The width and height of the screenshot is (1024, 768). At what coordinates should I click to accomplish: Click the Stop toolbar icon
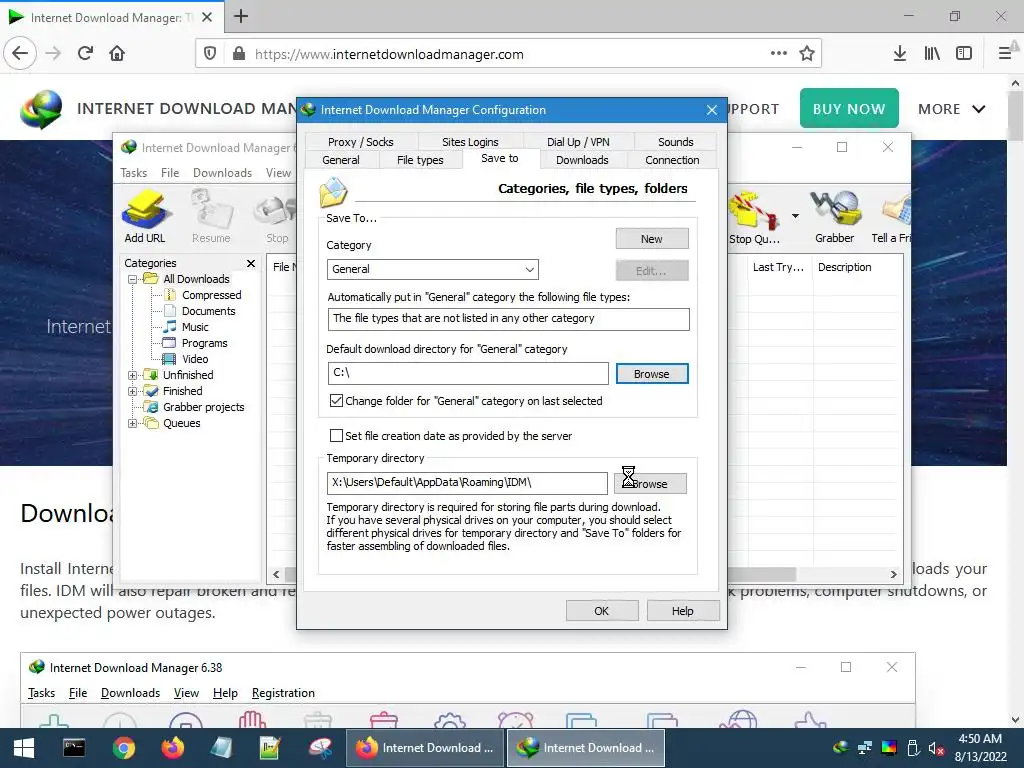[x=277, y=216]
